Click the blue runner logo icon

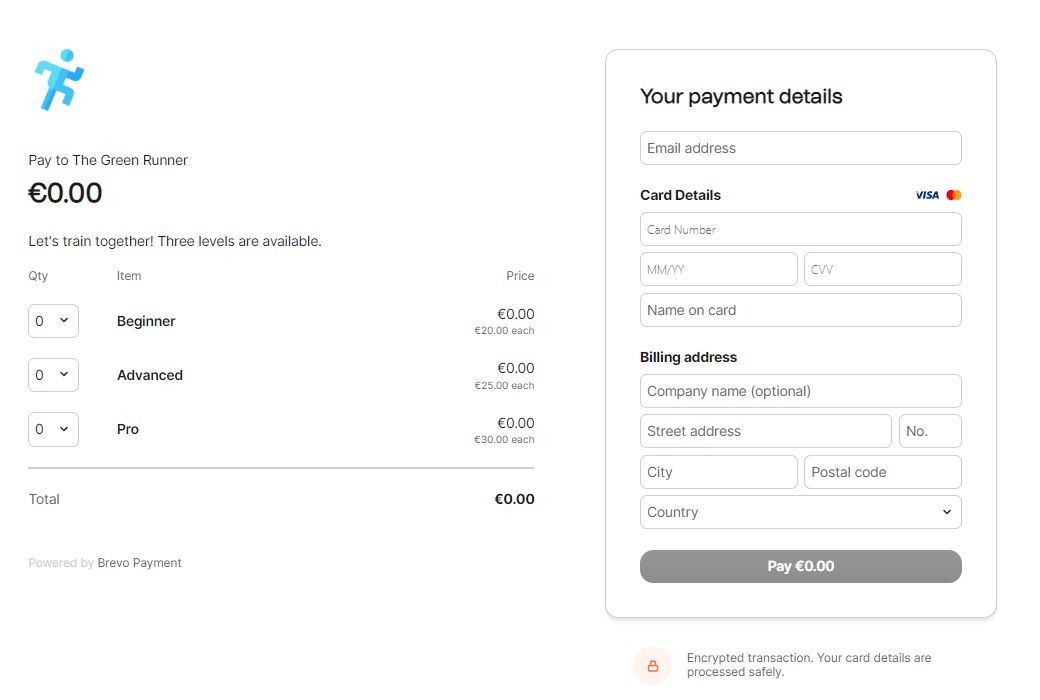point(59,79)
